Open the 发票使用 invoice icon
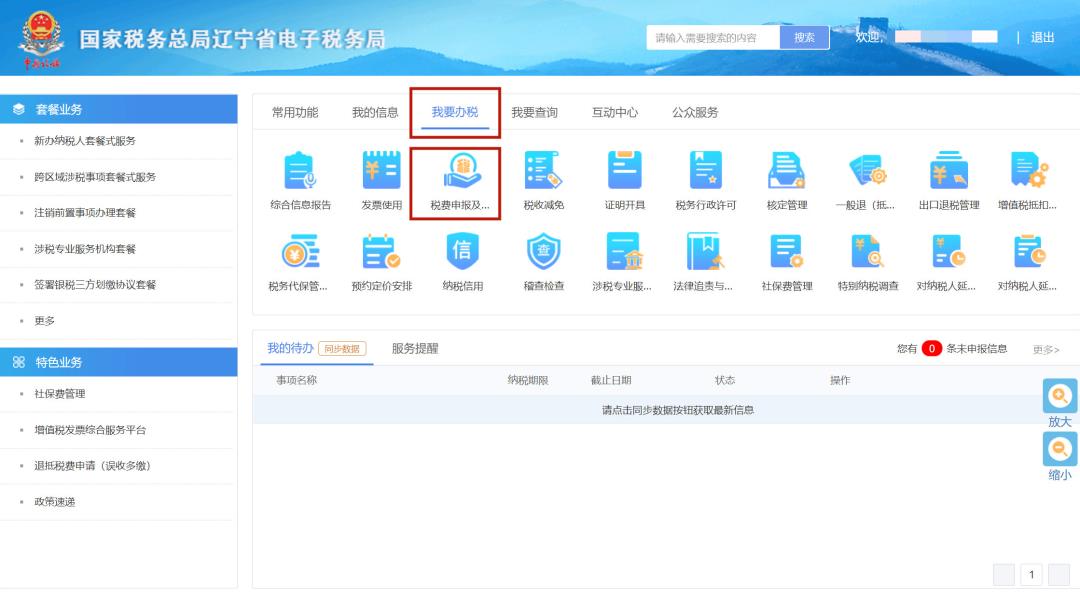The height and width of the screenshot is (600, 1080). click(x=381, y=172)
